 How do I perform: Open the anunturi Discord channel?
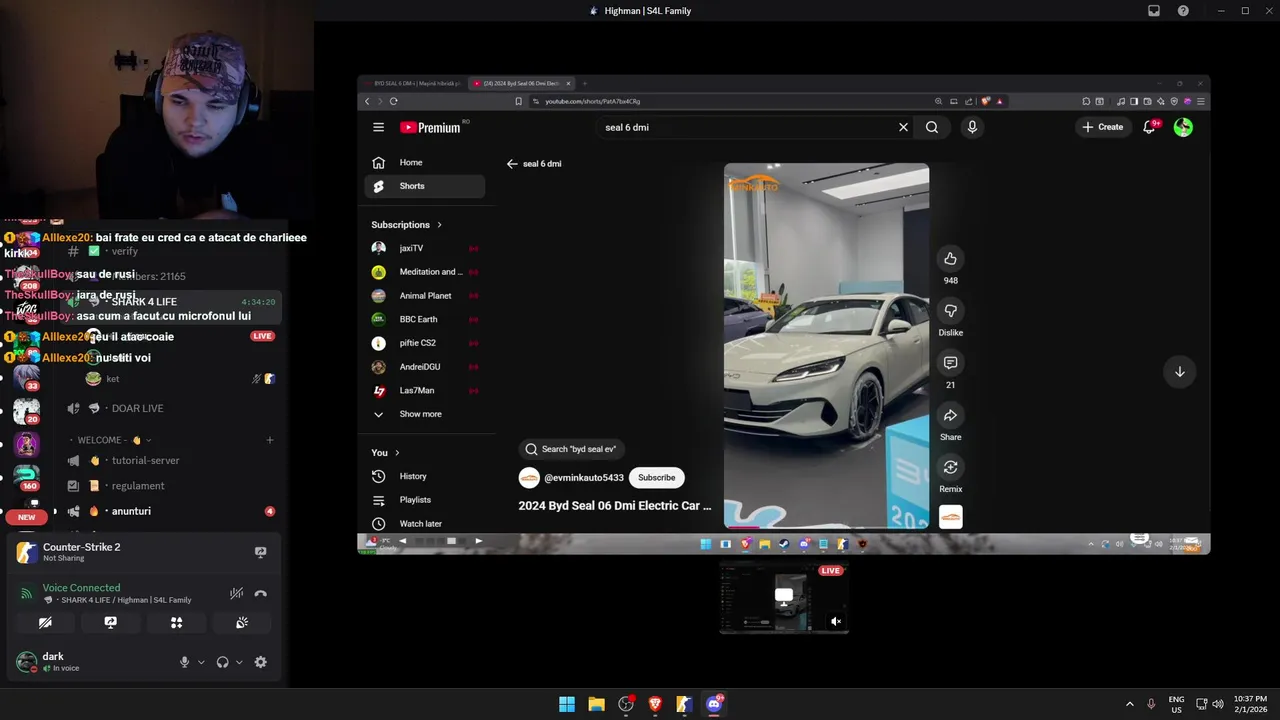(130, 511)
